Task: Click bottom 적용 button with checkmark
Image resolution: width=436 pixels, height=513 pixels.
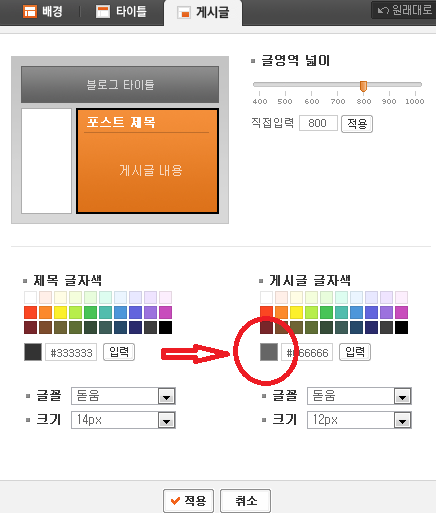Action: 188,500
